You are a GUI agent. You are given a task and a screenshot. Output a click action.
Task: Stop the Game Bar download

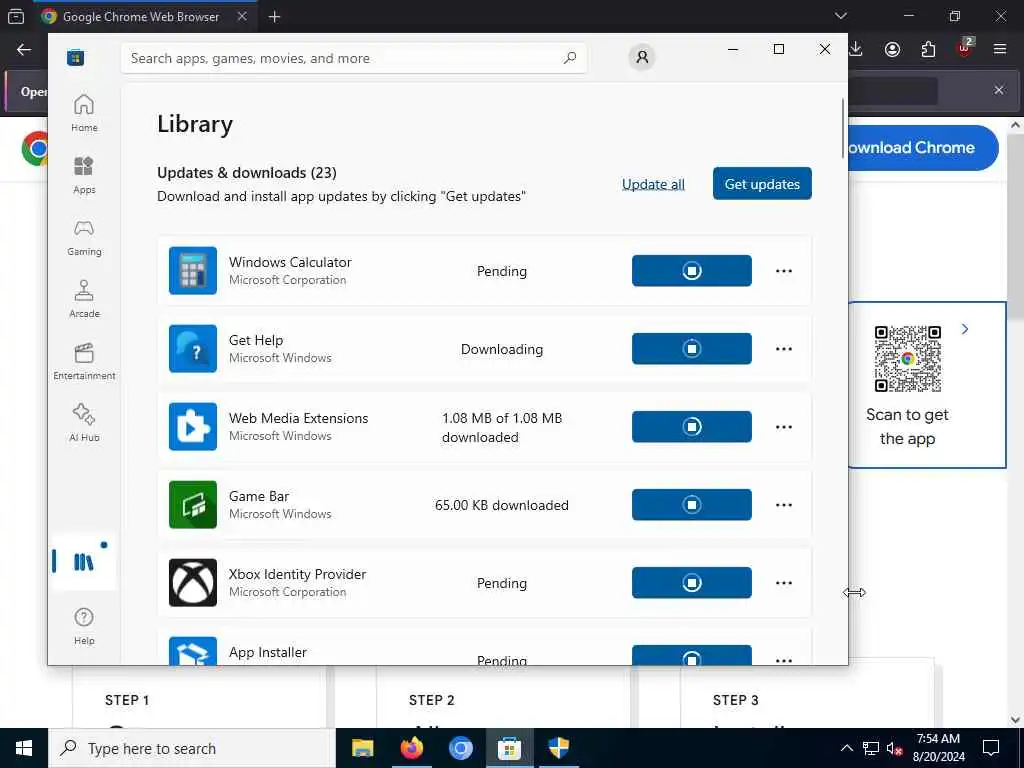click(x=692, y=505)
